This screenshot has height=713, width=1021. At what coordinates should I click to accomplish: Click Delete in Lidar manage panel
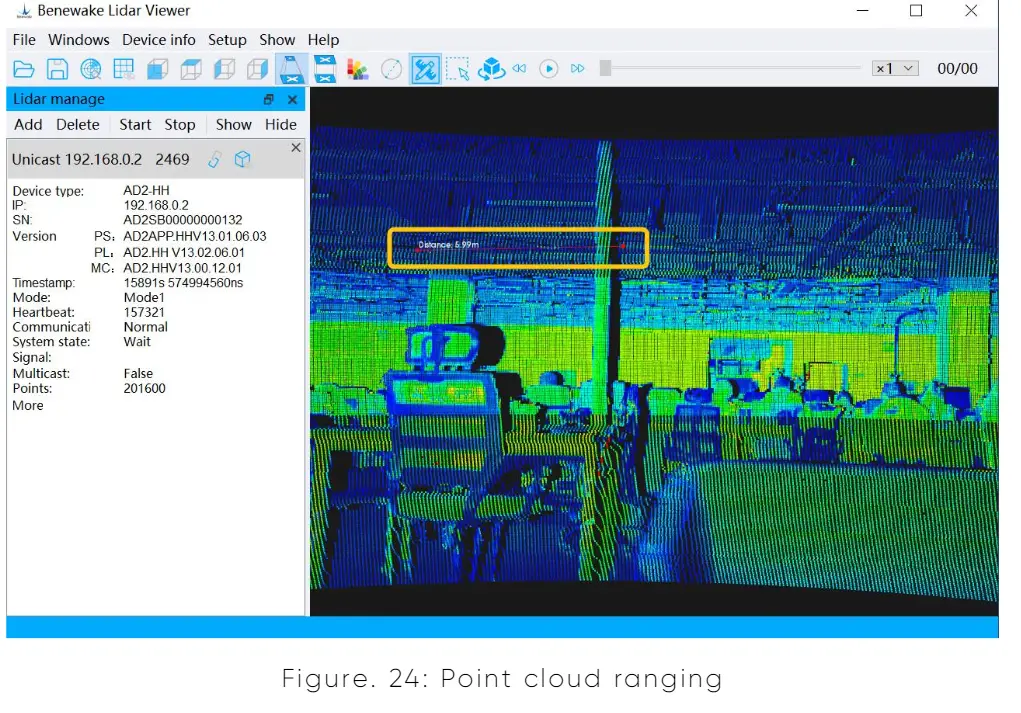[x=77, y=124]
